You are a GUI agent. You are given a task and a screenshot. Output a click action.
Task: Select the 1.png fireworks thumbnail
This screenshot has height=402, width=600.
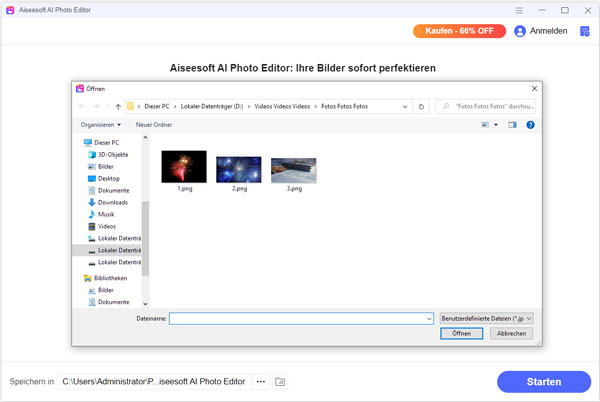pyautogui.click(x=184, y=167)
